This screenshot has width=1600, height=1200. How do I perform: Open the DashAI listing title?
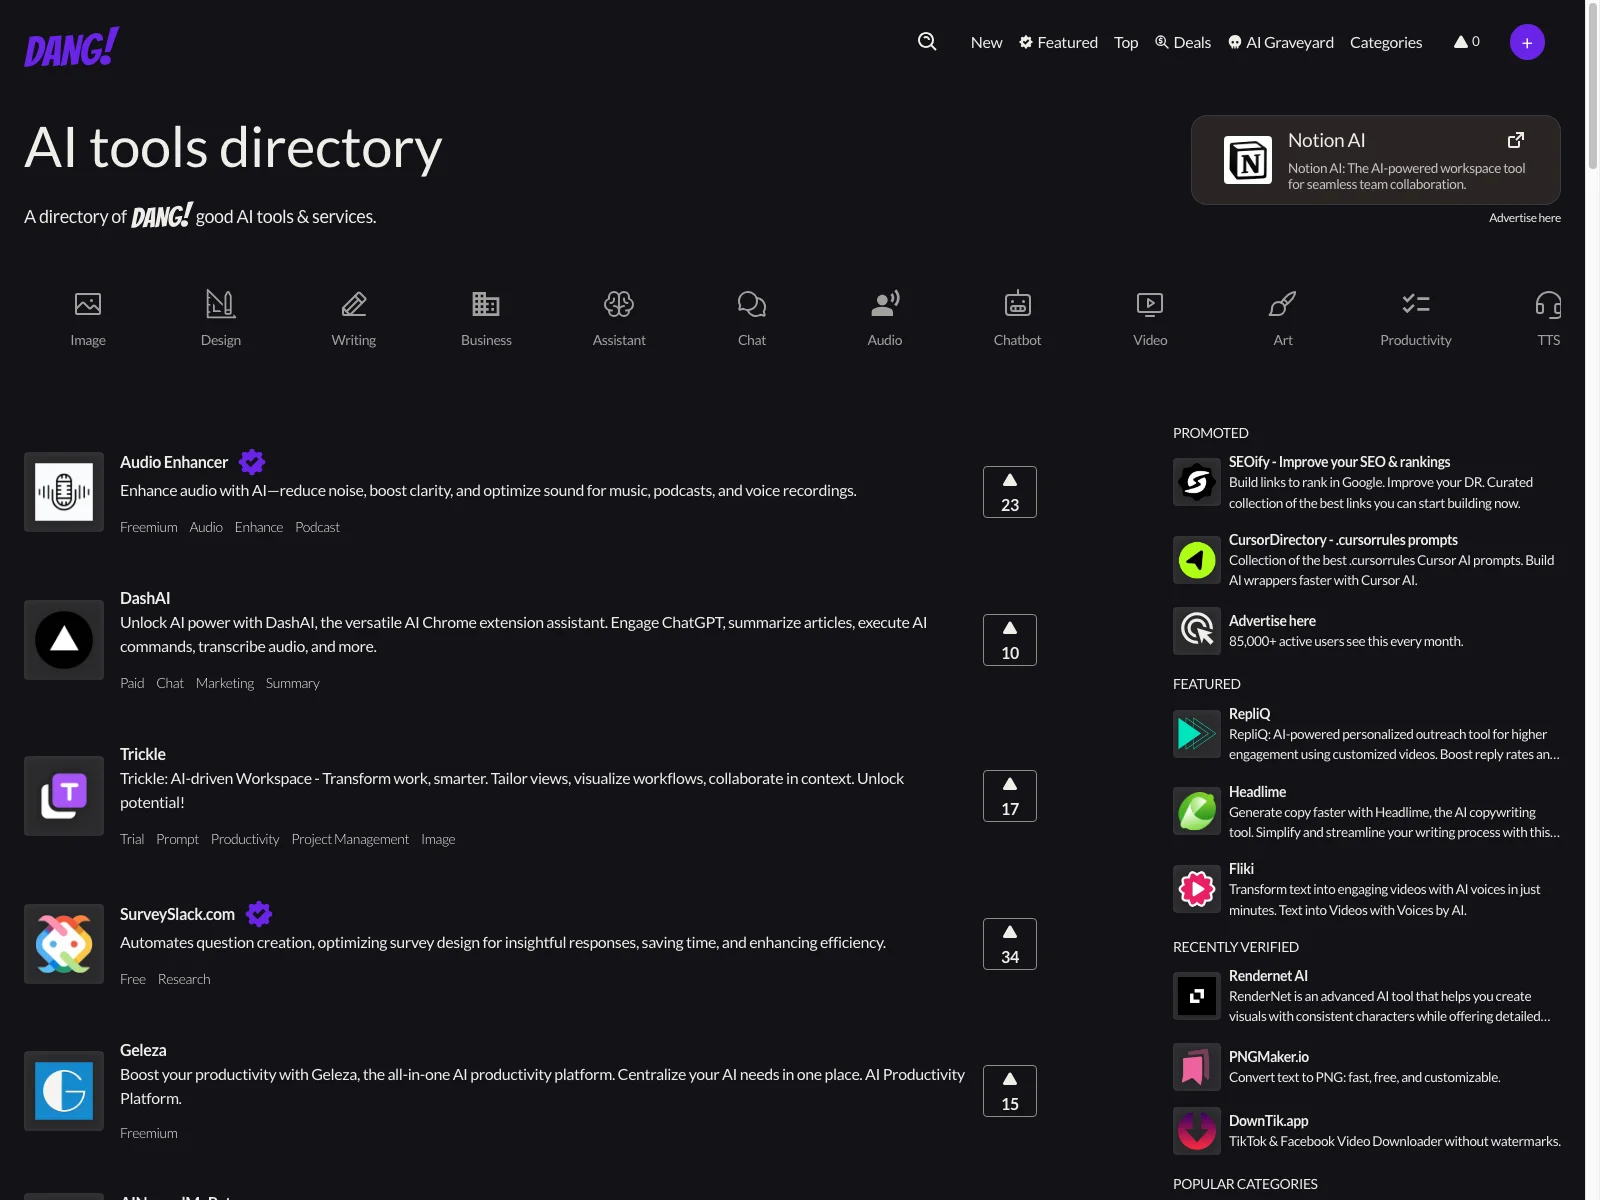click(145, 598)
